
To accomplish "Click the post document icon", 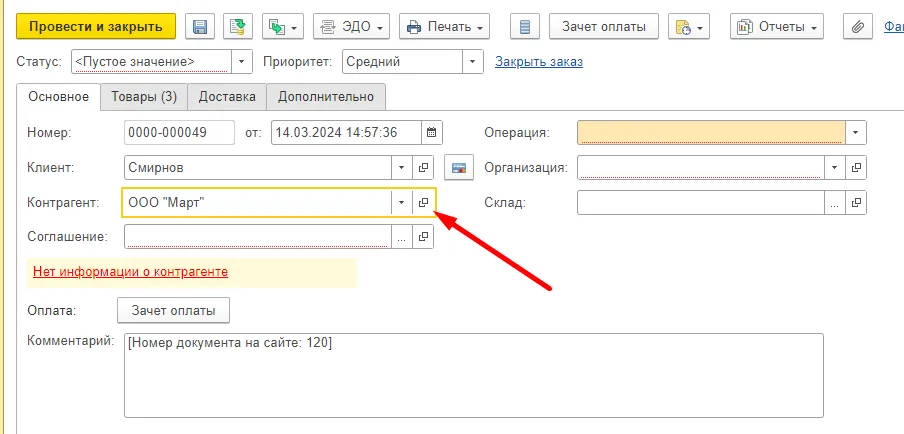I will click(236, 26).
